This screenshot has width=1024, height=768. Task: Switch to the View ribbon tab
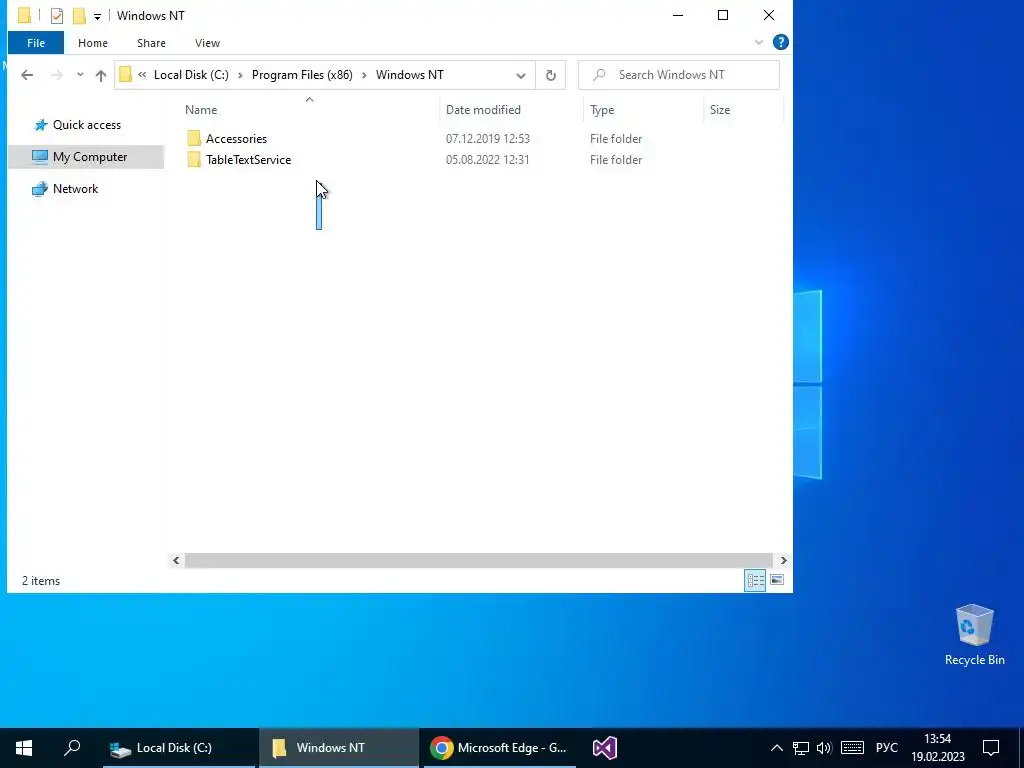(x=207, y=43)
